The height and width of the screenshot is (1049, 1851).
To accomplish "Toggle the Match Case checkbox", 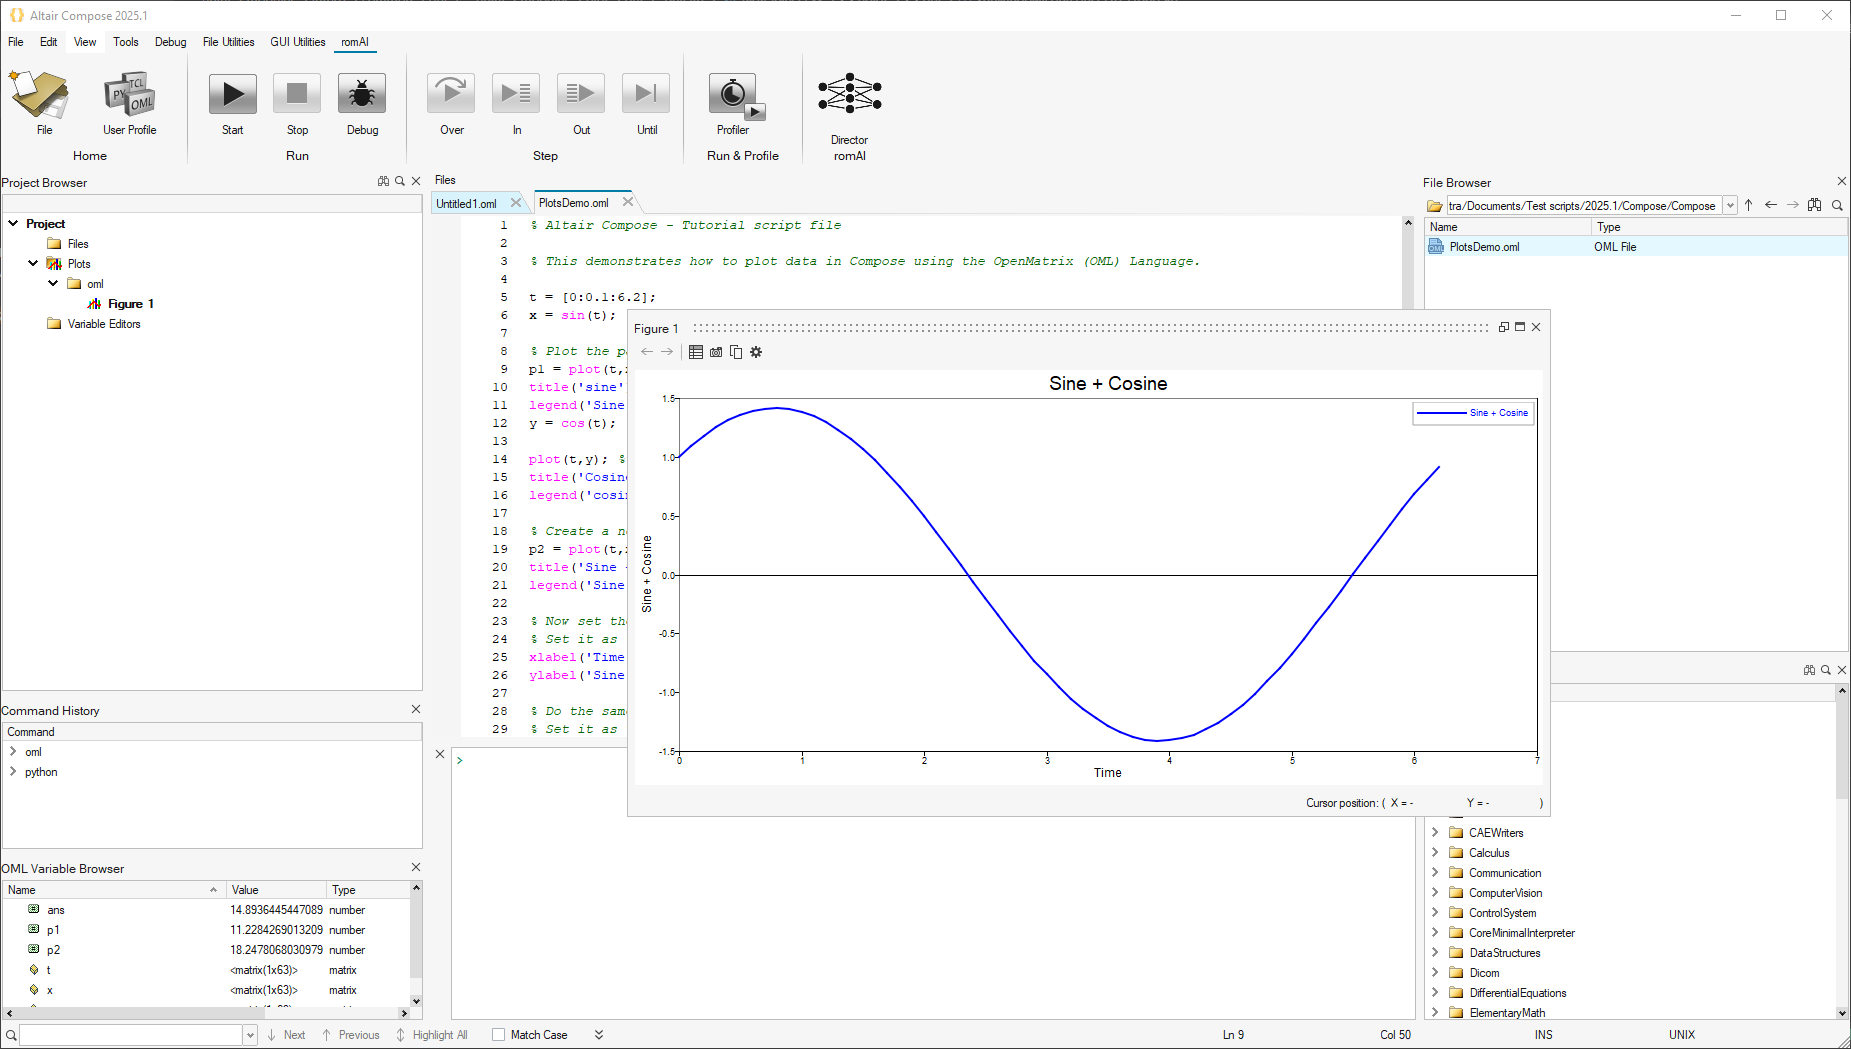I will (498, 1035).
